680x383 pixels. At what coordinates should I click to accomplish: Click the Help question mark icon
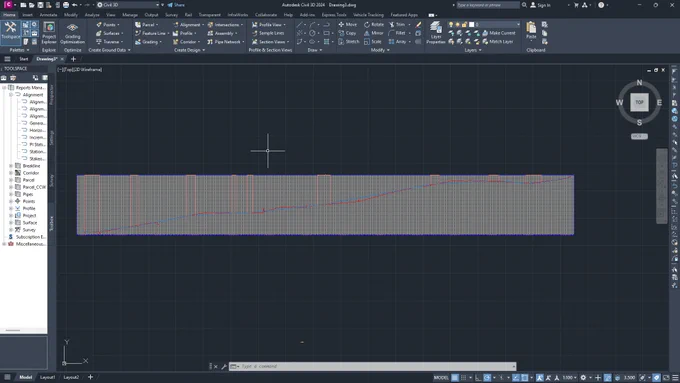[601, 5]
